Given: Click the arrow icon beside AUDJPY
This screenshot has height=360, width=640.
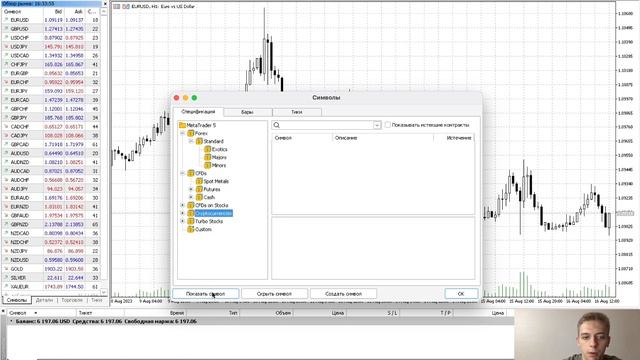Looking at the screenshot, I should pyautogui.click(x=6, y=189).
